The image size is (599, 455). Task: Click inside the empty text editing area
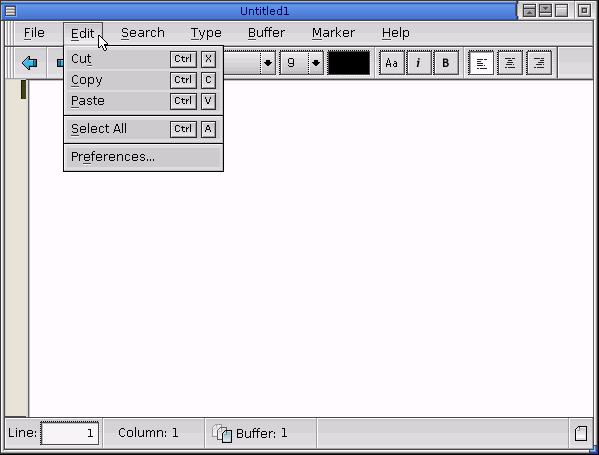(311, 248)
